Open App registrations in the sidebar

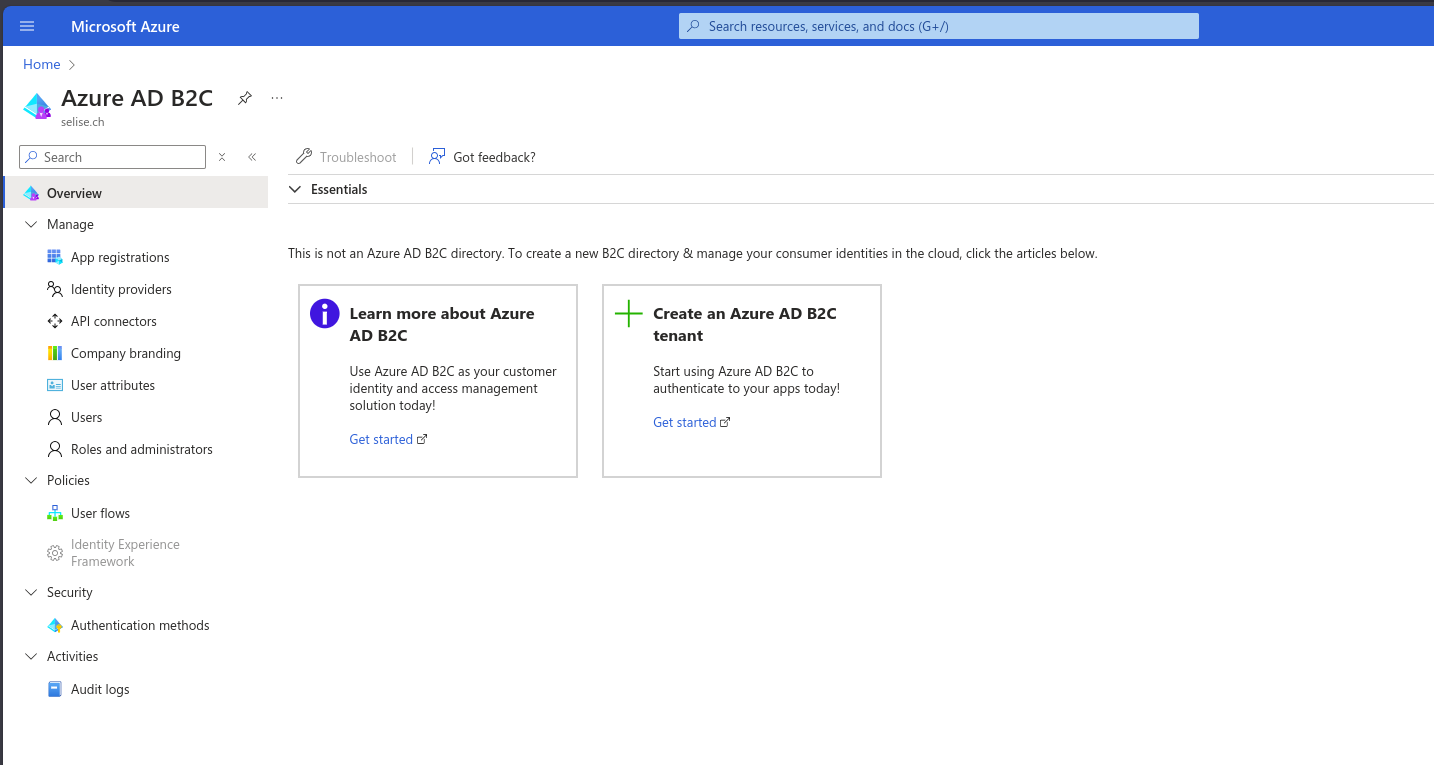pyautogui.click(x=120, y=257)
